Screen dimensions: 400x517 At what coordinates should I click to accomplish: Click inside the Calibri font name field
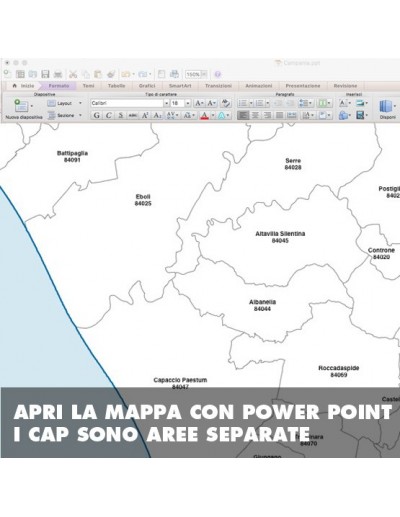(127, 103)
